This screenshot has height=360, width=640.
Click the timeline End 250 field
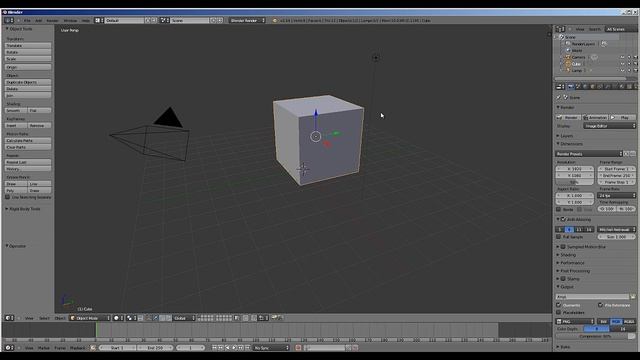[x=155, y=348]
